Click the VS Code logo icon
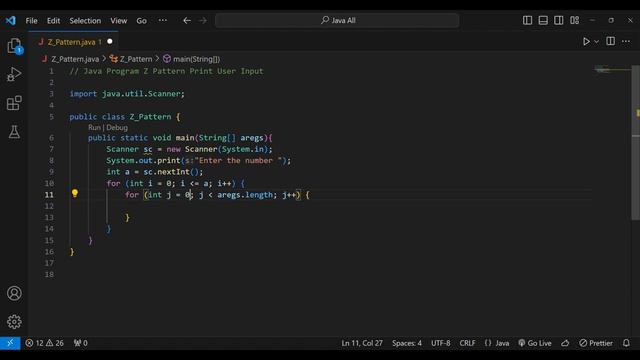Image resolution: width=640 pixels, height=360 pixels. coord(11,20)
